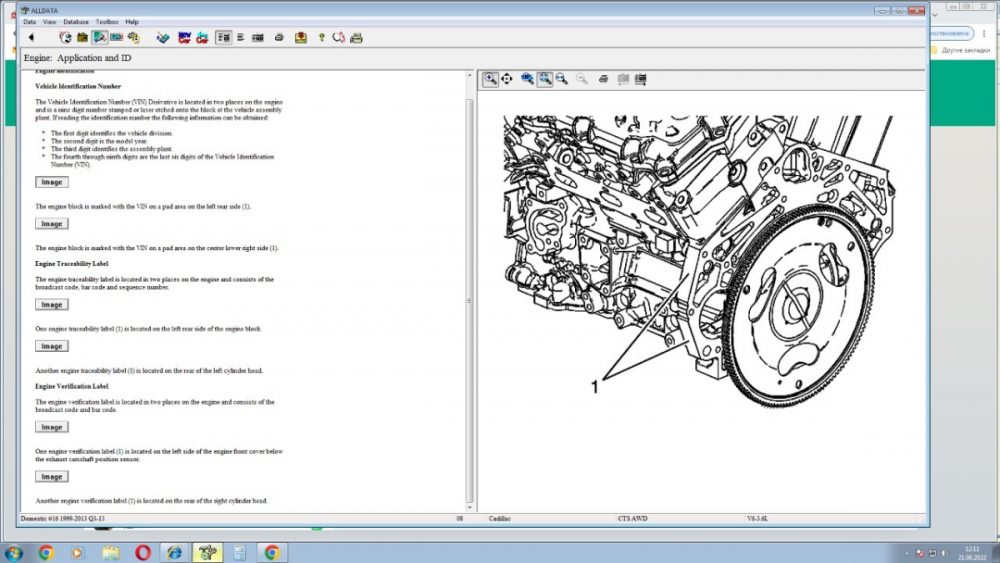Expand the View menu
The width and height of the screenshot is (1000, 563).
pyautogui.click(x=49, y=21)
